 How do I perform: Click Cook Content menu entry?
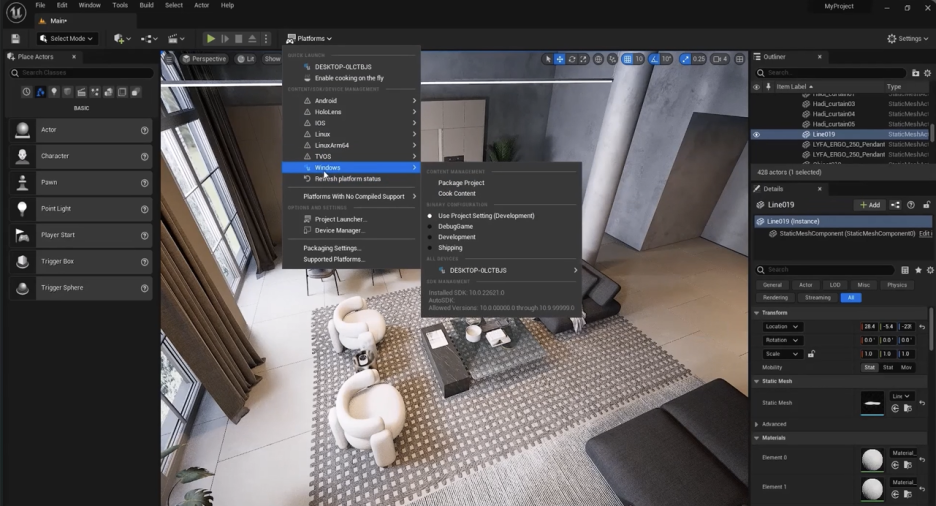pyautogui.click(x=457, y=194)
